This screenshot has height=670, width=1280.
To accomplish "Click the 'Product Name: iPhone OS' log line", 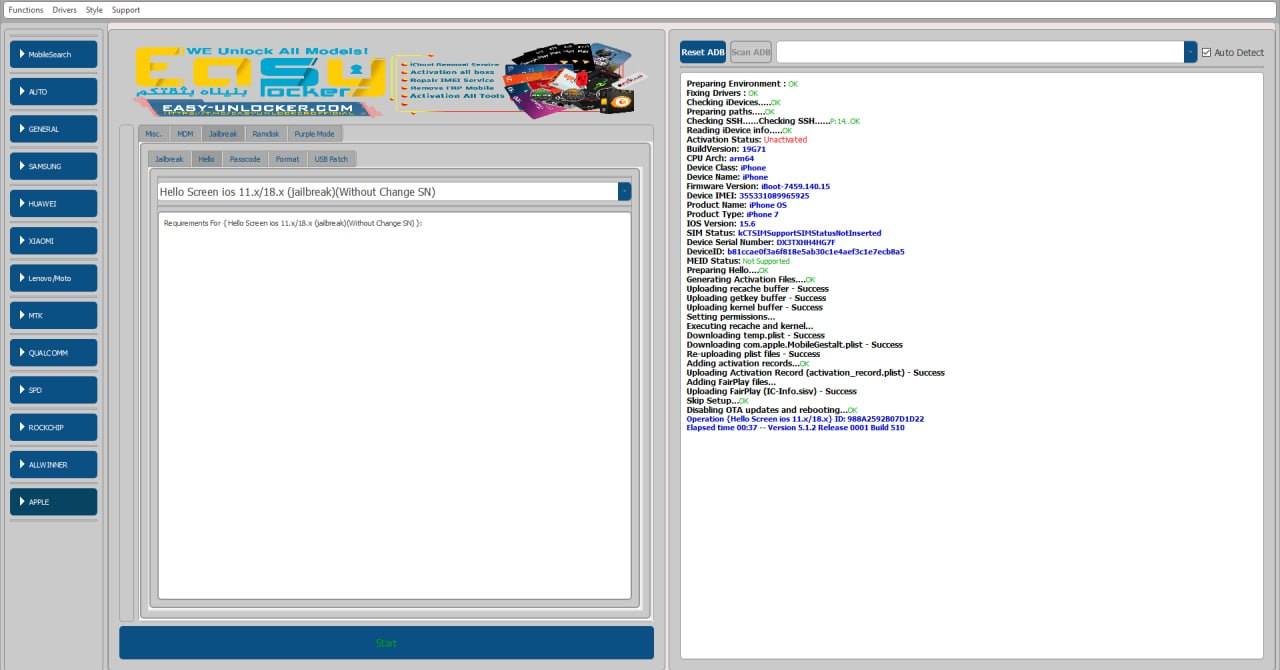I will [x=737, y=205].
